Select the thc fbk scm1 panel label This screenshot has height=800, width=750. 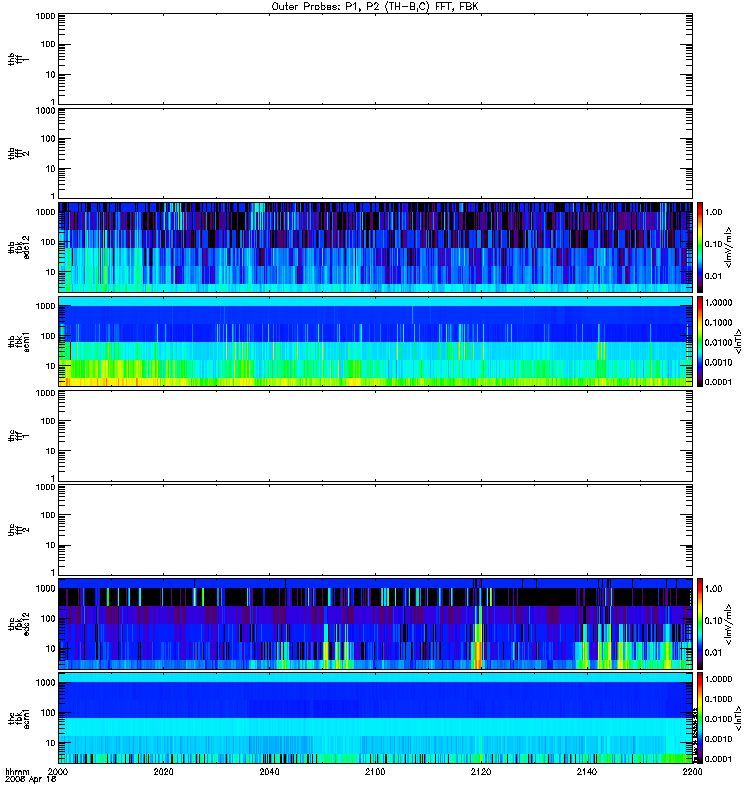click(x=18, y=718)
